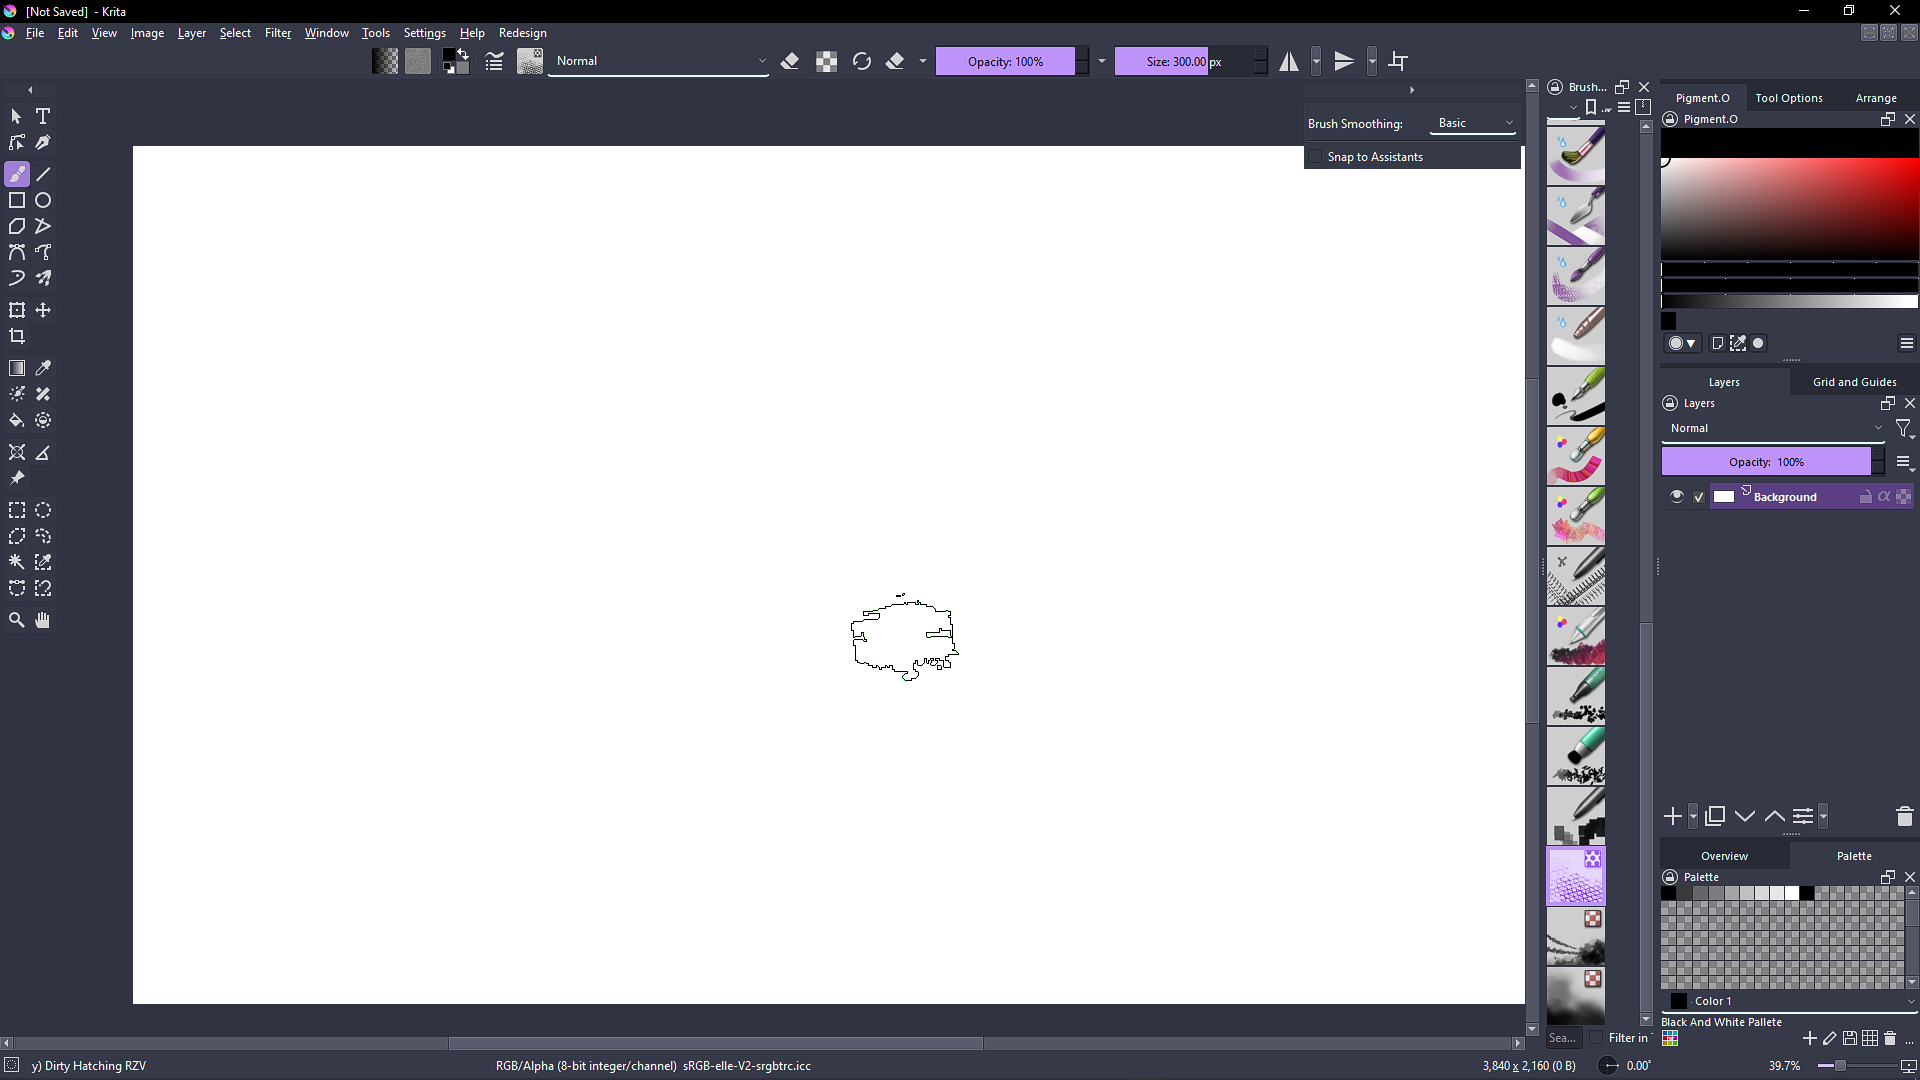Switch to Grid and Guides tab
The height and width of the screenshot is (1080, 1920).
[1854, 382]
